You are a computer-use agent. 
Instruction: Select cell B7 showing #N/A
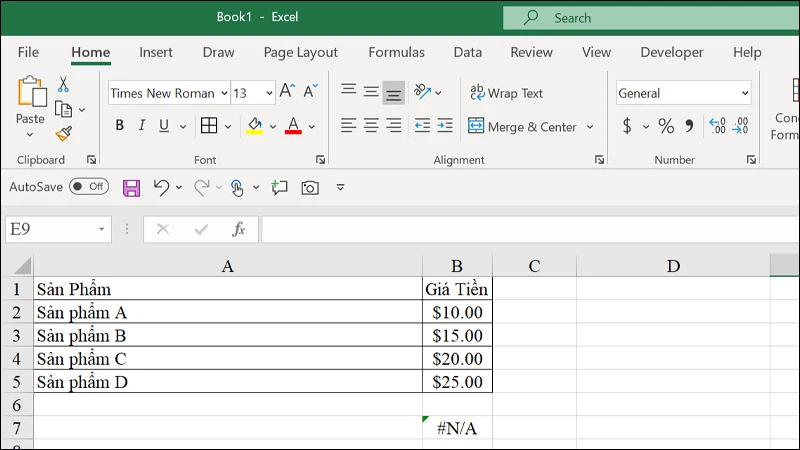pyautogui.click(x=457, y=428)
